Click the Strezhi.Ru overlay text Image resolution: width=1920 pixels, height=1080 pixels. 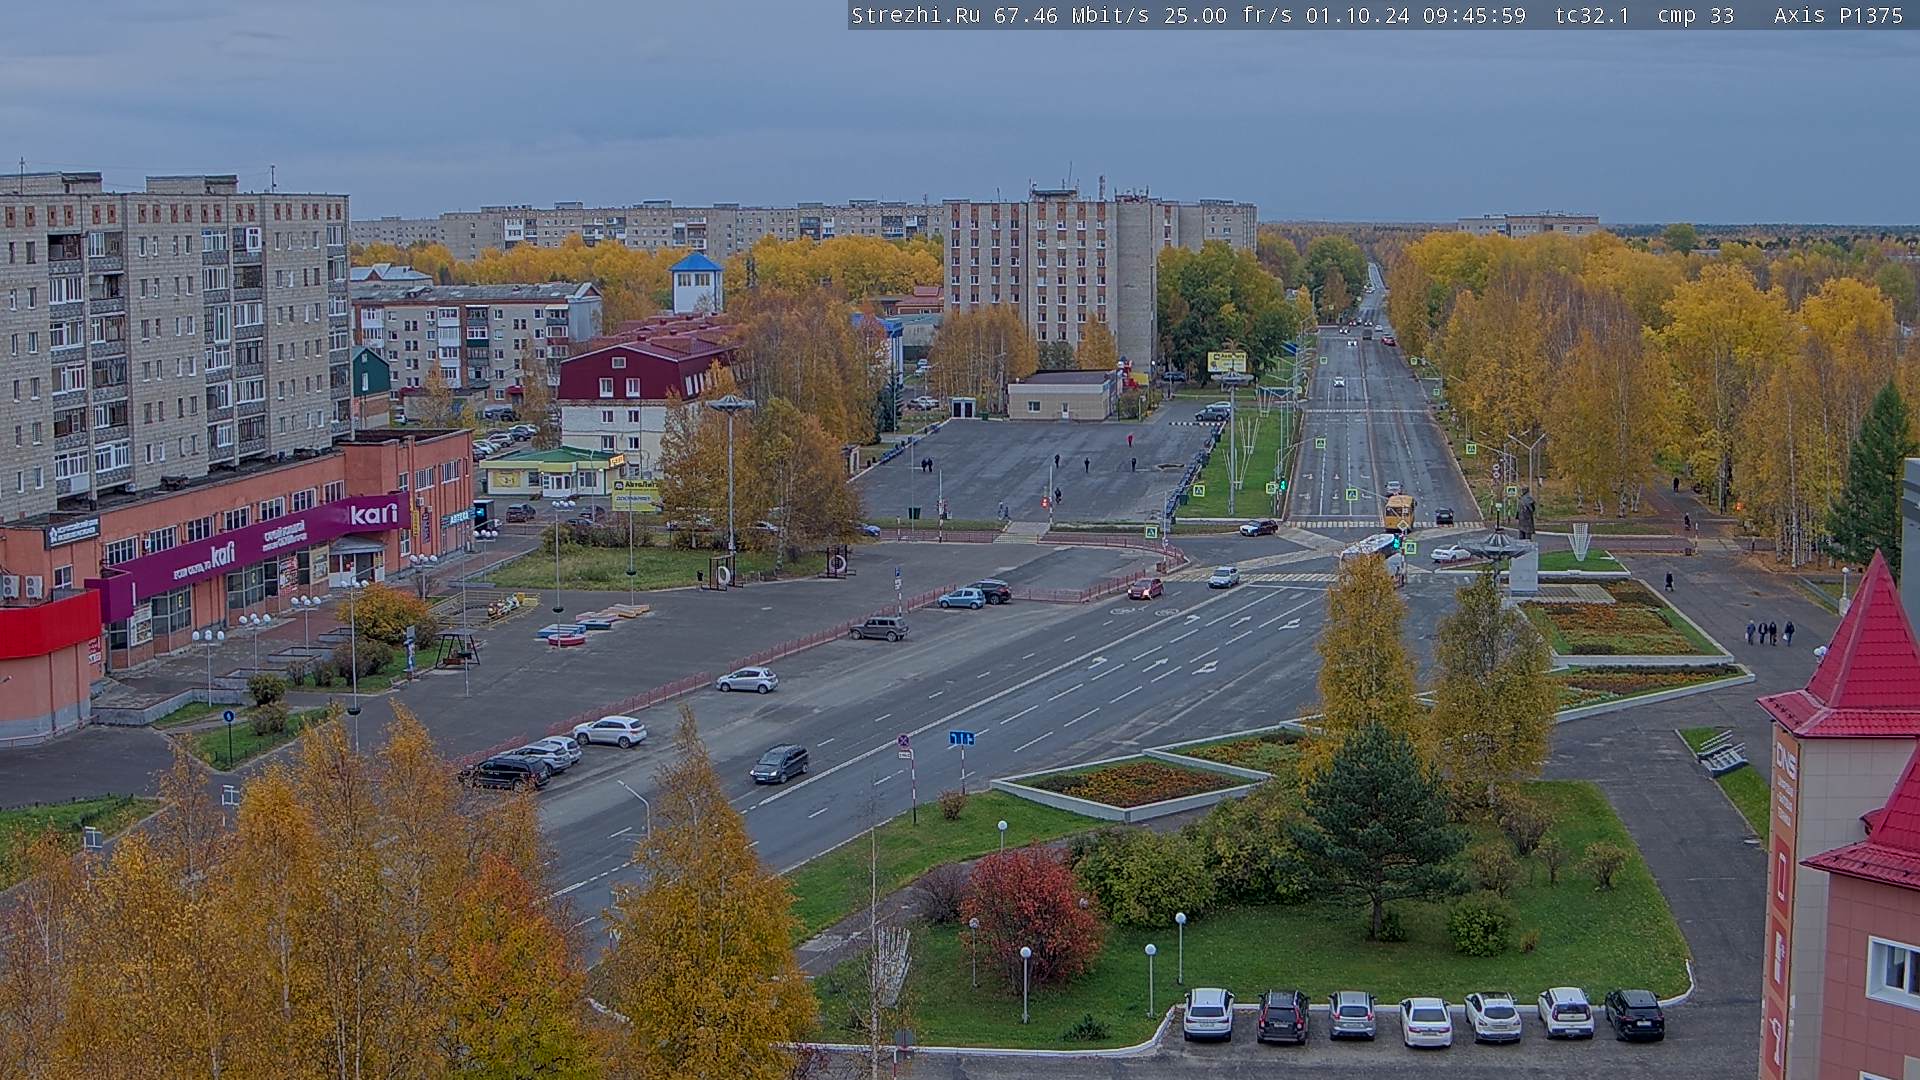pyautogui.click(x=915, y=15)
